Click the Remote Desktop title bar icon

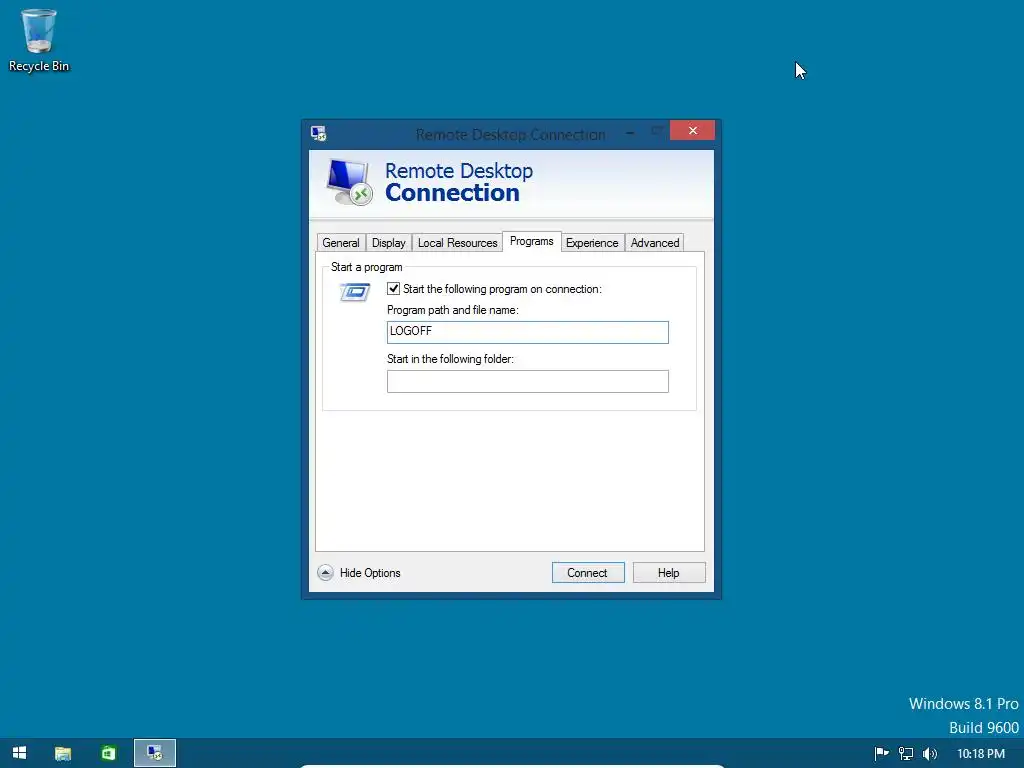pos(319,134)
